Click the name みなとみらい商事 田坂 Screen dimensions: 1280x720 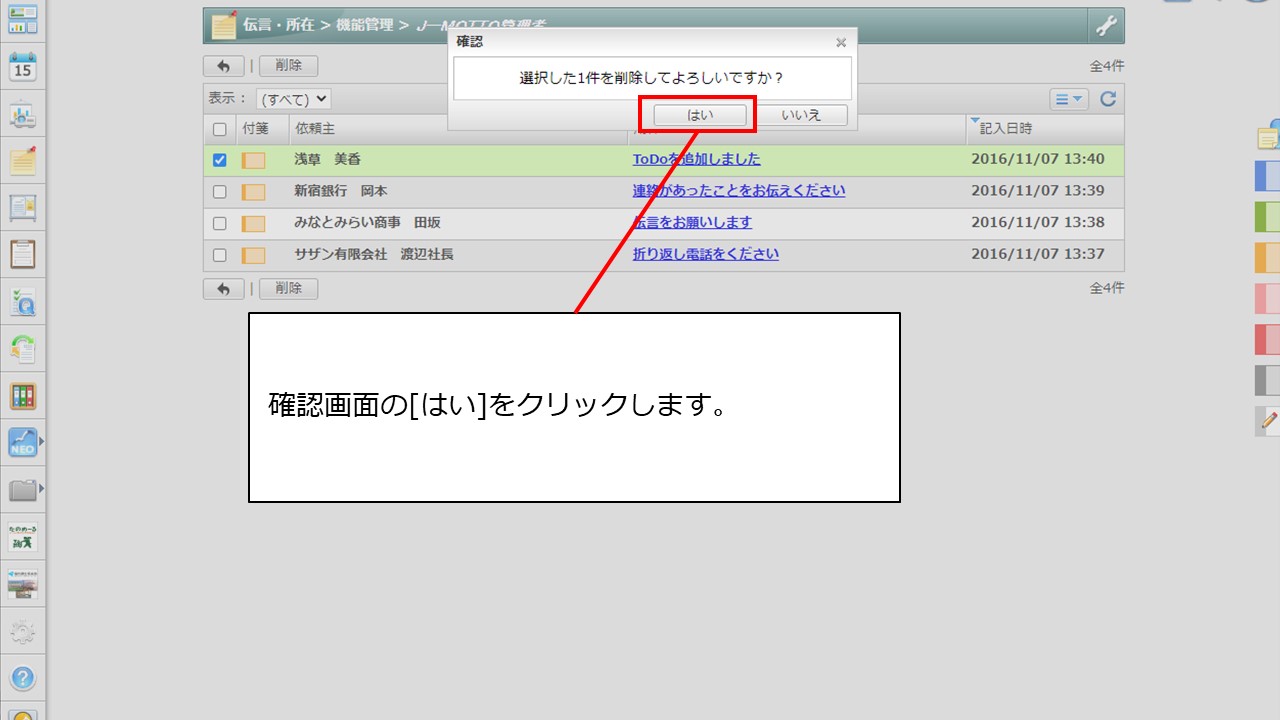click(x=367, y=222)
